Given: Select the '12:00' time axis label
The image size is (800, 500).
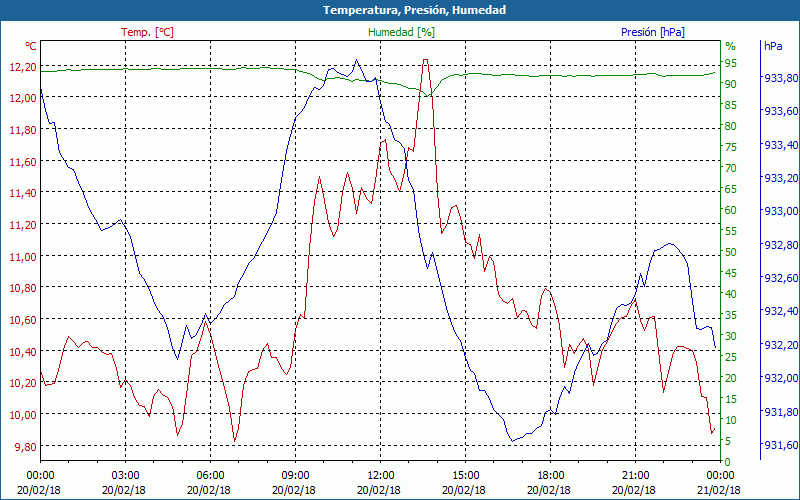Looking at the screenshot, I should 381,476.
